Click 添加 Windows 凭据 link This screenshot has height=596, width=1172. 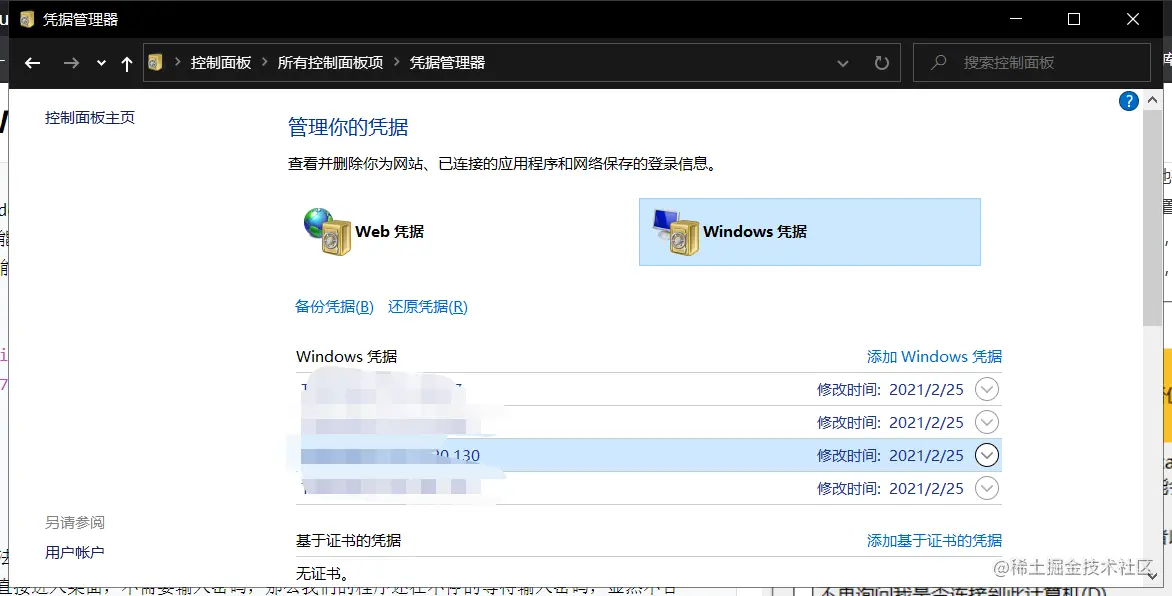(x=934, y=357)
